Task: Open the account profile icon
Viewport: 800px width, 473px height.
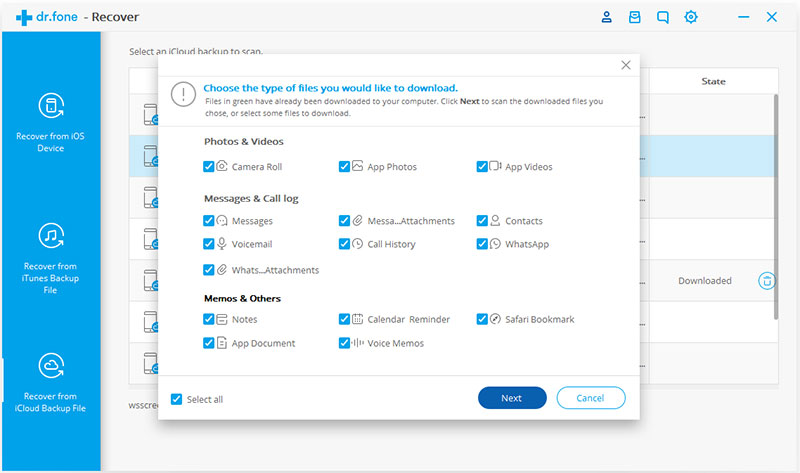Action: (606, 17)
